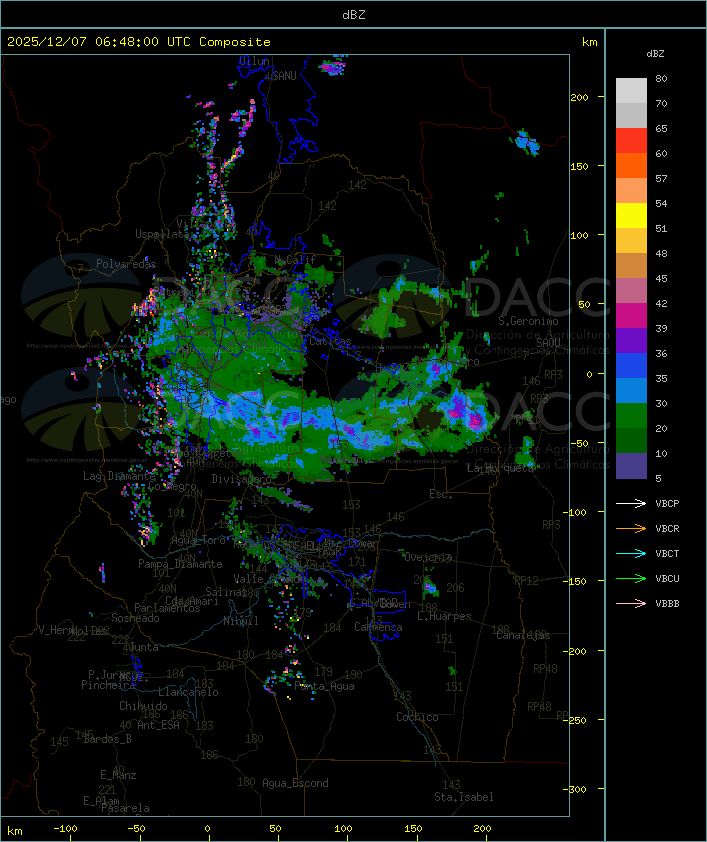The height and width of the screenshot is (842, 707).
Task: Click the dBZ heading above the color scale
Action: 655,54
